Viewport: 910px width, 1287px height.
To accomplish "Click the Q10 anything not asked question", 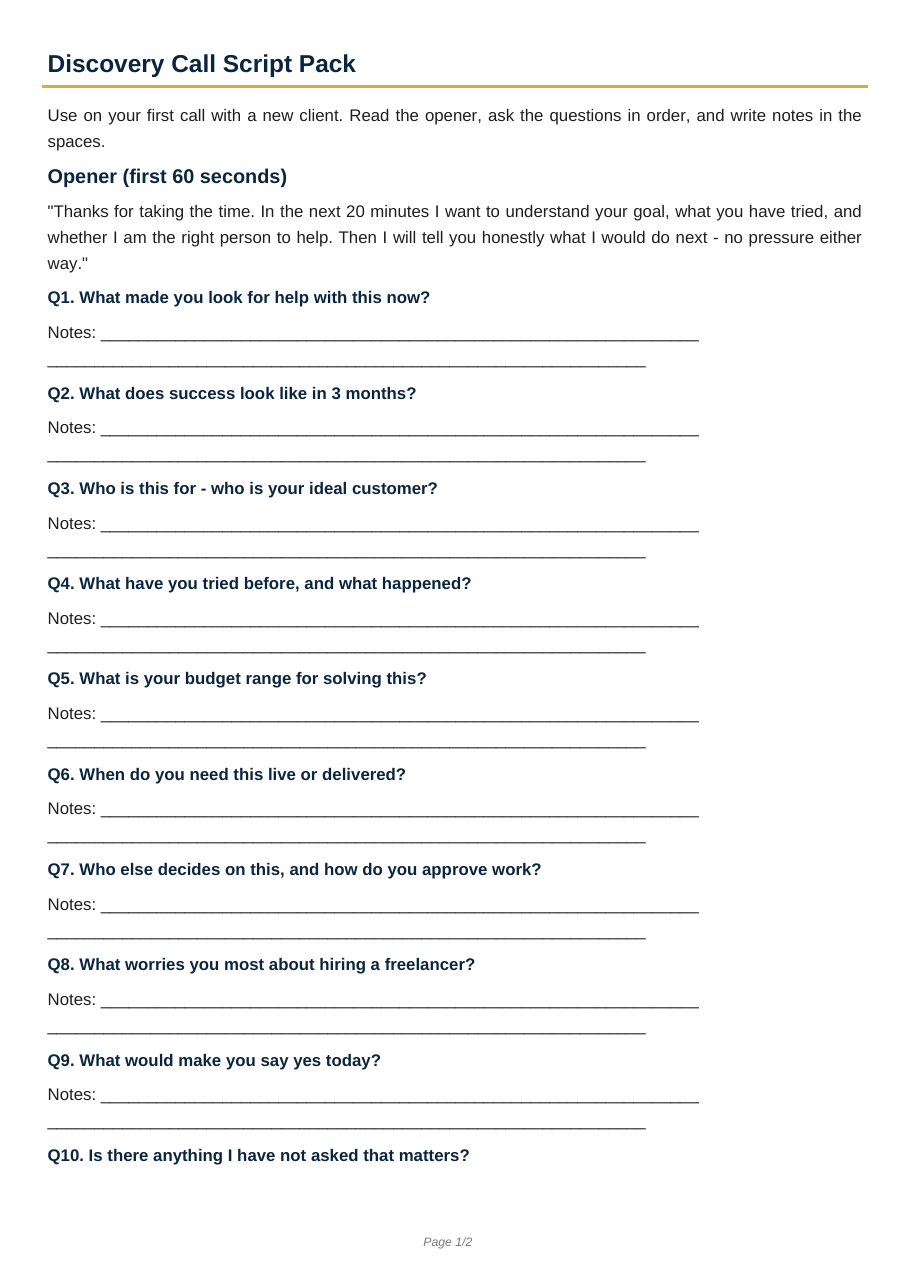I will click(x=258, y=1155).
